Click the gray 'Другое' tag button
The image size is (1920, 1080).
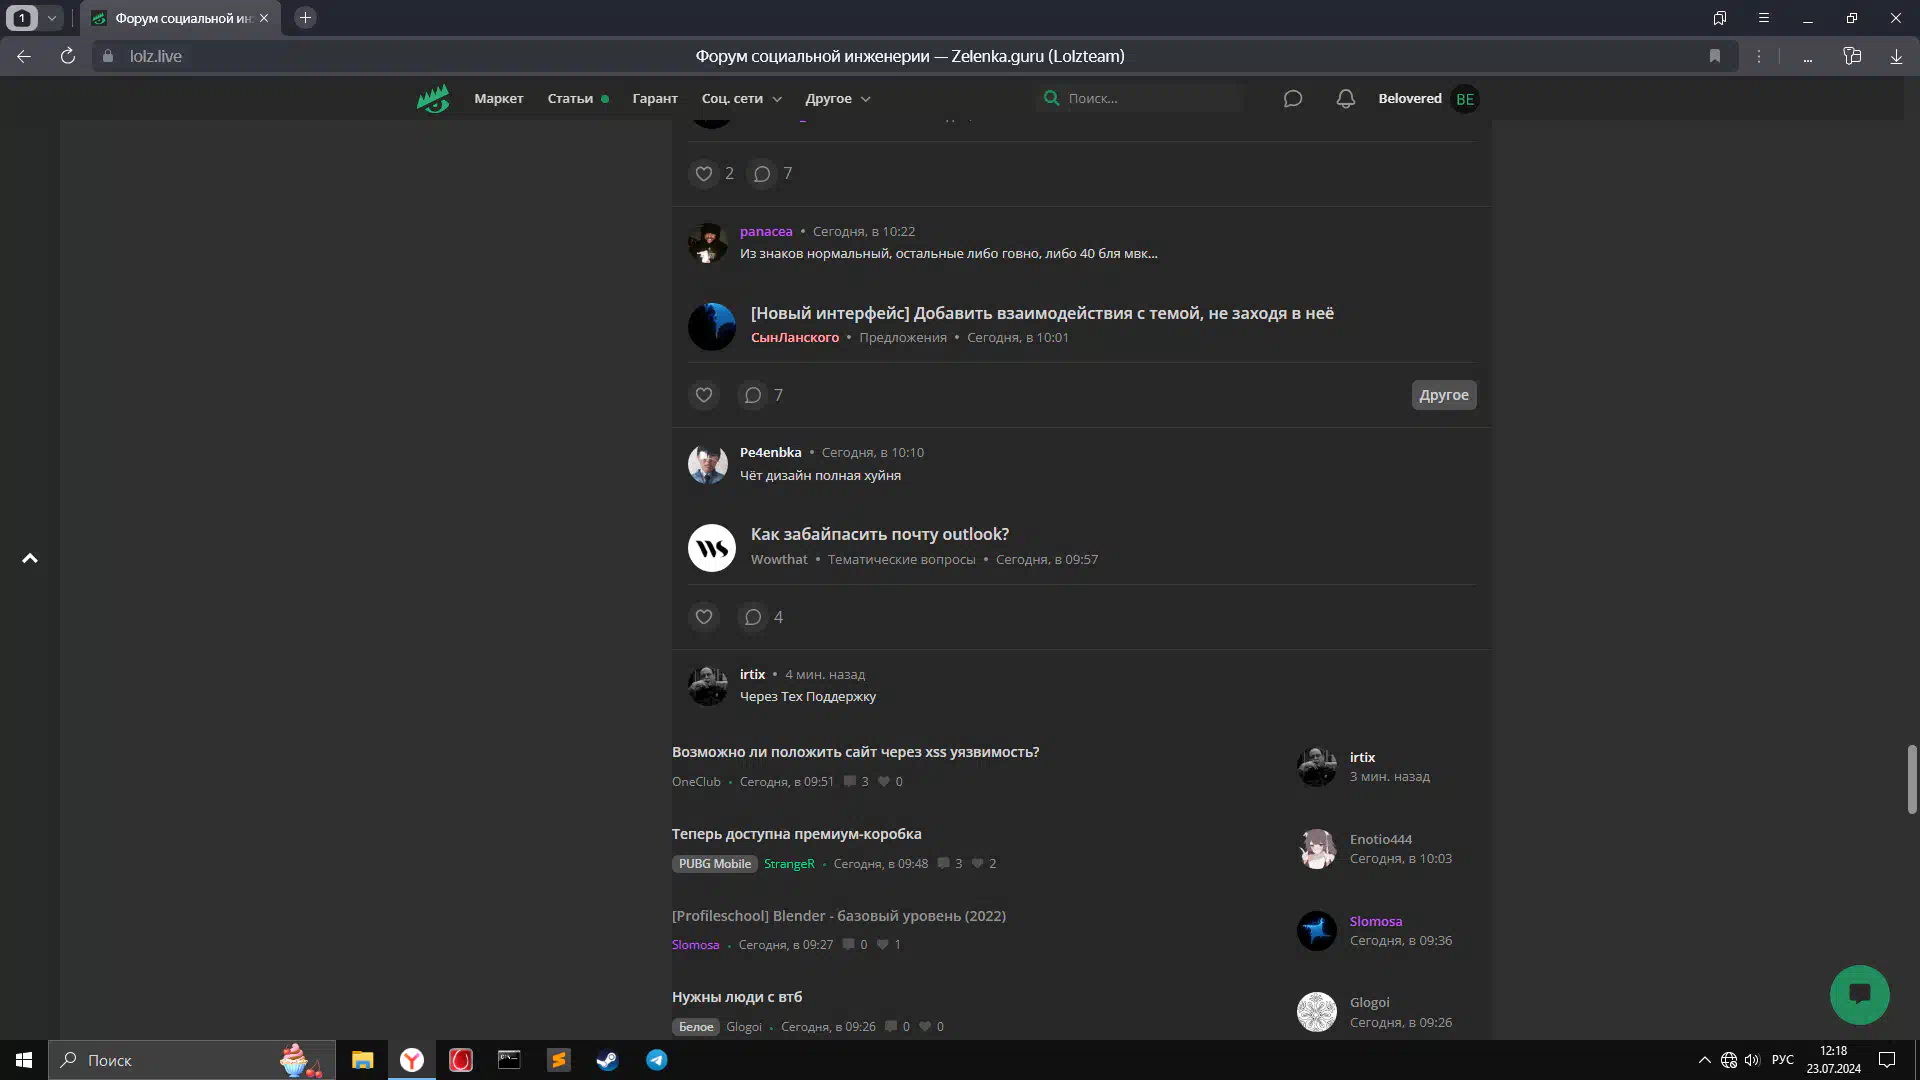tap(1443, 395)
